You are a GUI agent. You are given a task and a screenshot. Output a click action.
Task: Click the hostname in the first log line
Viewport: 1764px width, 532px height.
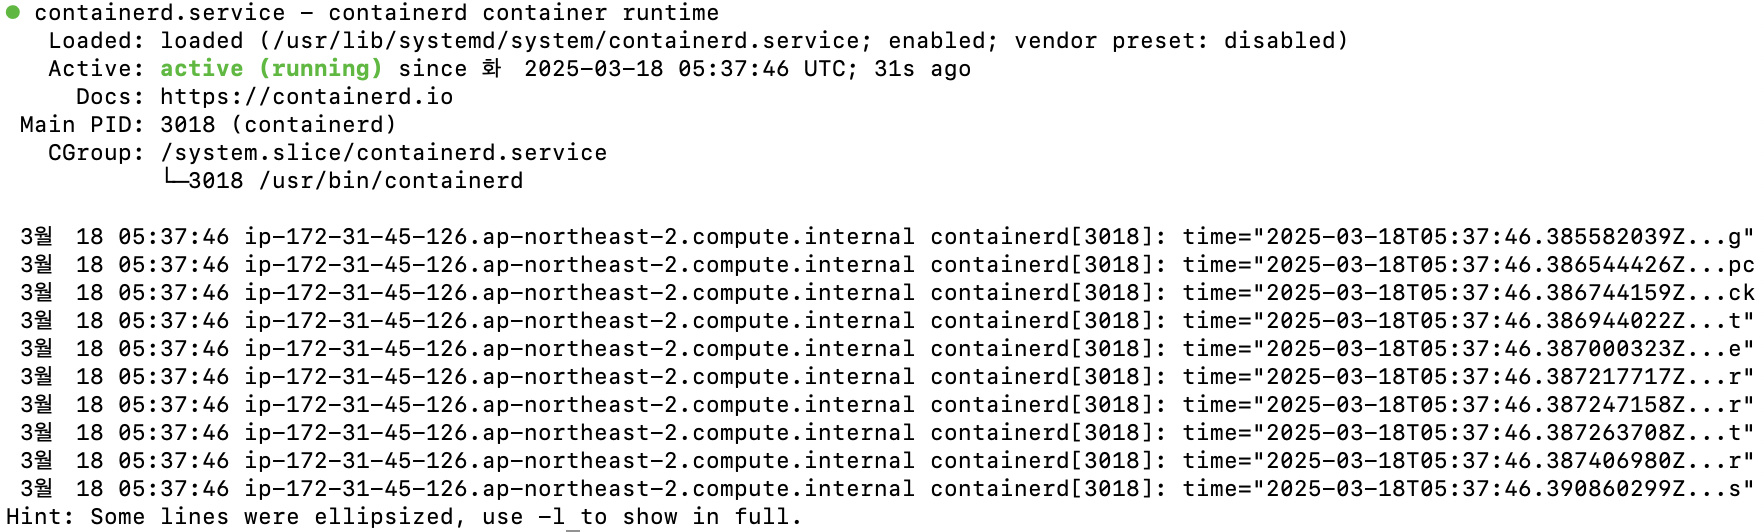pos(580,237)
